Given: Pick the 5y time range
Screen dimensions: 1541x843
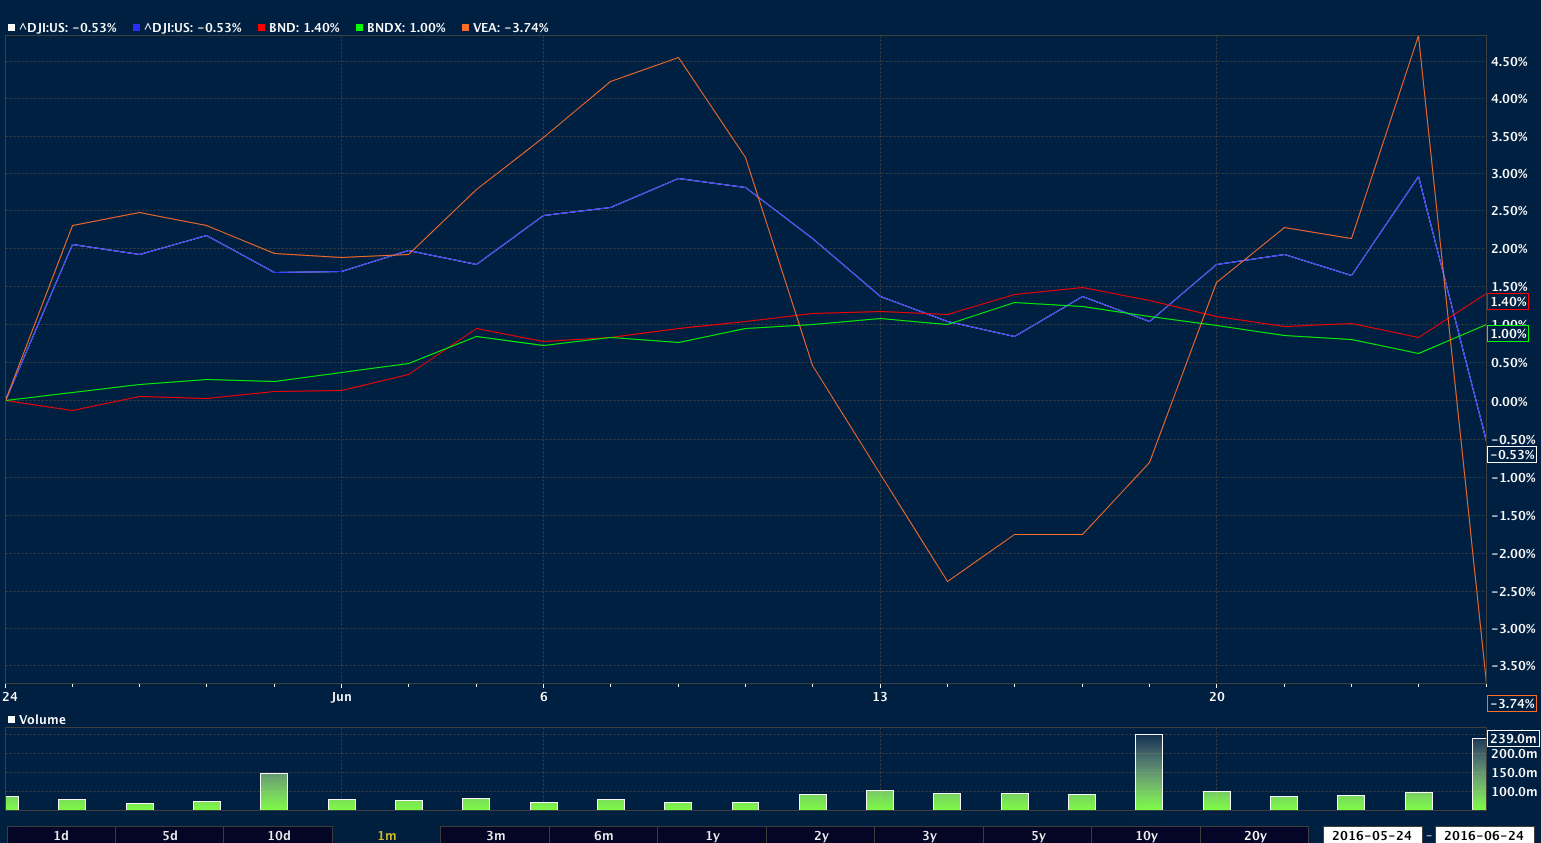Looking at the screenshot, I should pos(1038,835).
